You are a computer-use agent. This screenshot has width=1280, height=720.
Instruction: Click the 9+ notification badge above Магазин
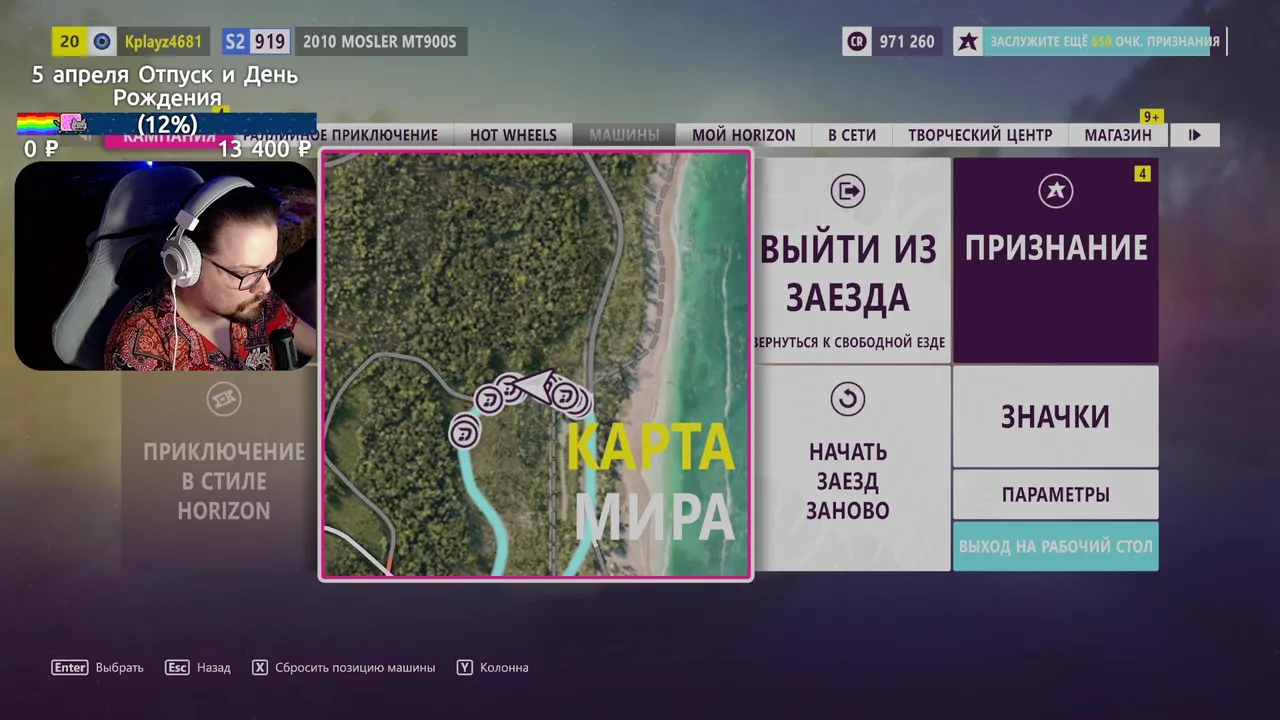(1151, 117)
